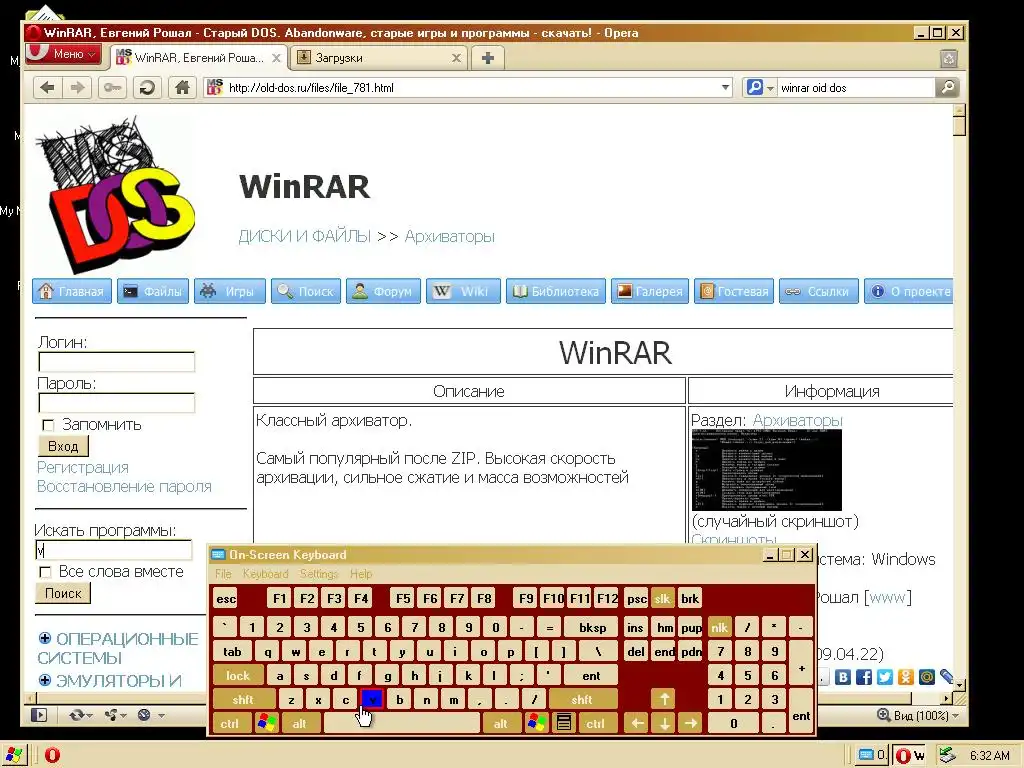Click the right arrow key on on-screen keyboard
The image size is (1024, 768).
[690, 723]
